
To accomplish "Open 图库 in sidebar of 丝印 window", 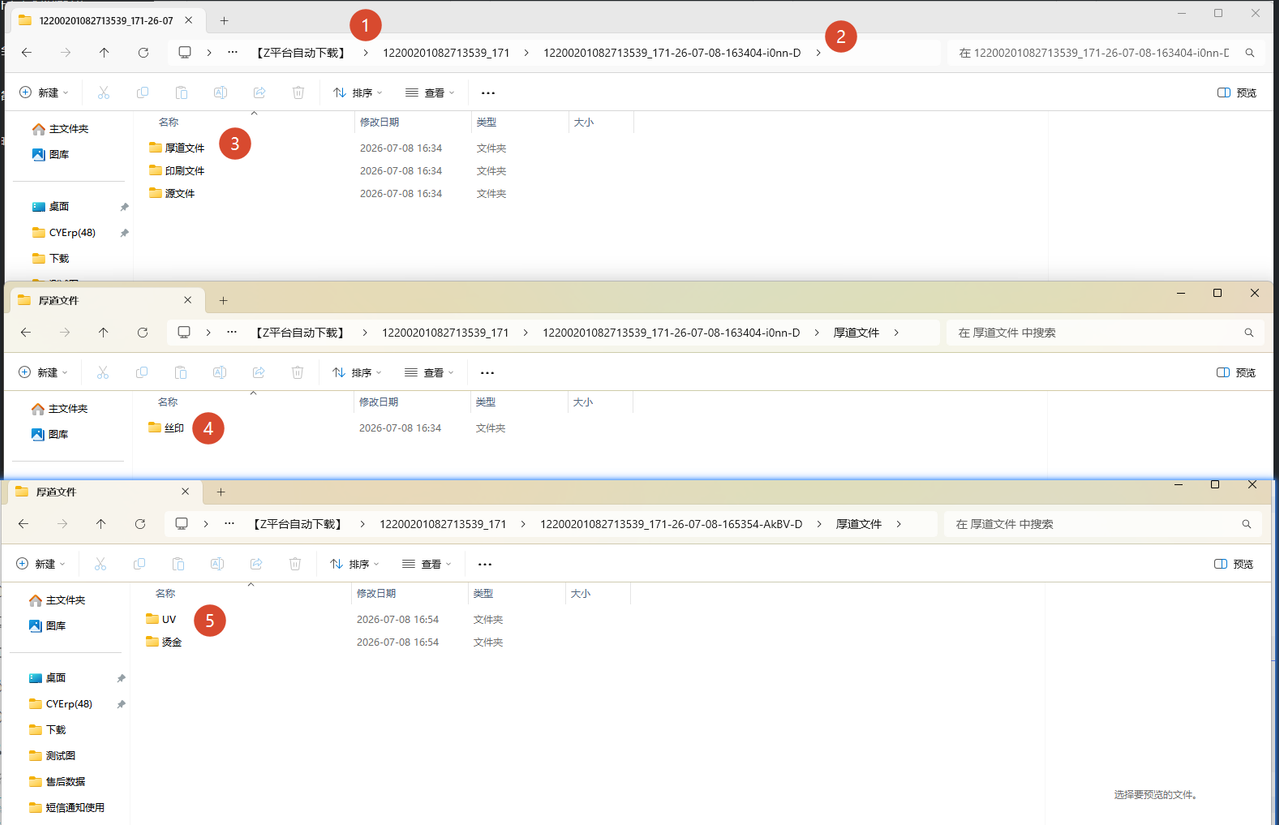I will pyautogui.click(x=51, y=434).
